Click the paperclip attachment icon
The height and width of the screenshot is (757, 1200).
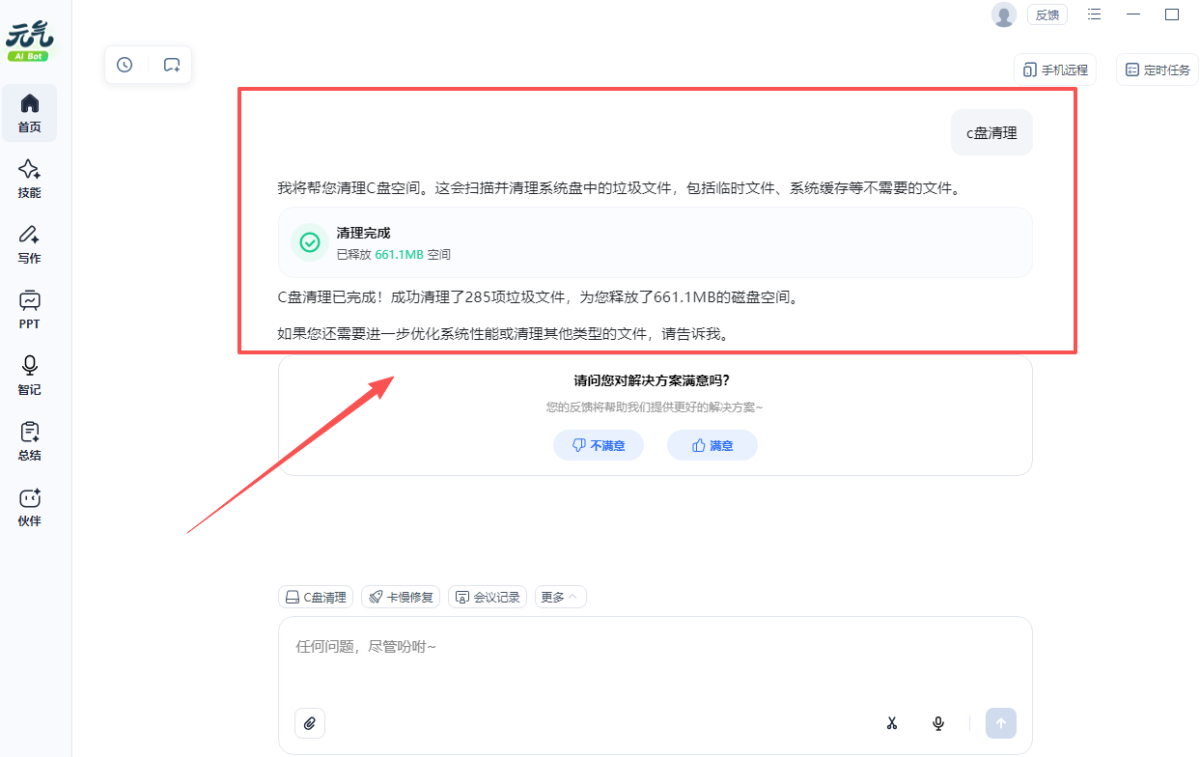click(x=310, y=723)
